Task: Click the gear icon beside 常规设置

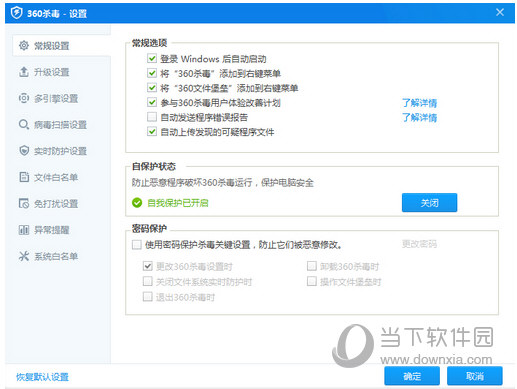Action: 24,45
